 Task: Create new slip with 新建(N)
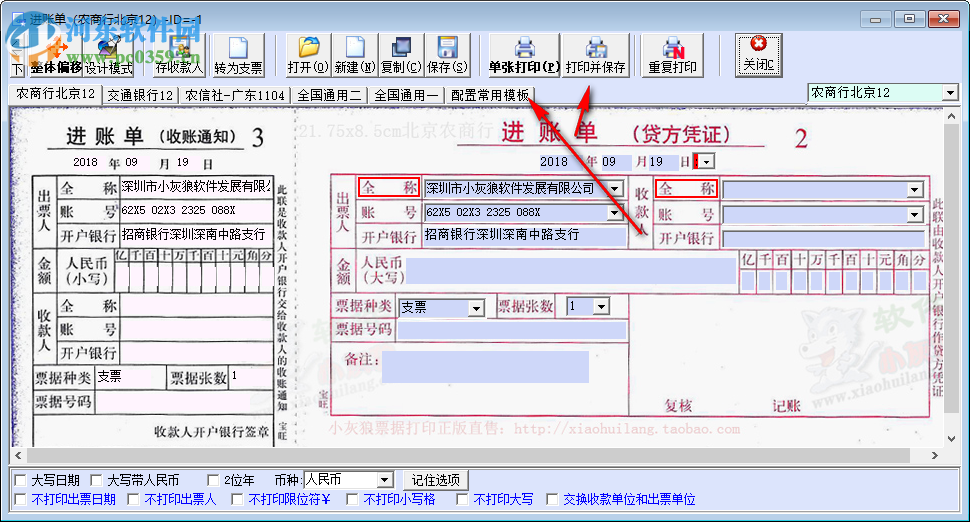click(355, 56)
